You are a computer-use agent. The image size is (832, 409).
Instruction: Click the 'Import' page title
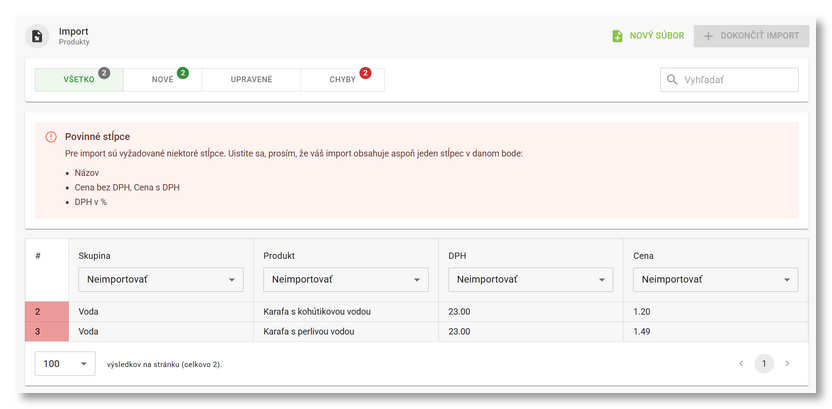(x=74, y=32)
